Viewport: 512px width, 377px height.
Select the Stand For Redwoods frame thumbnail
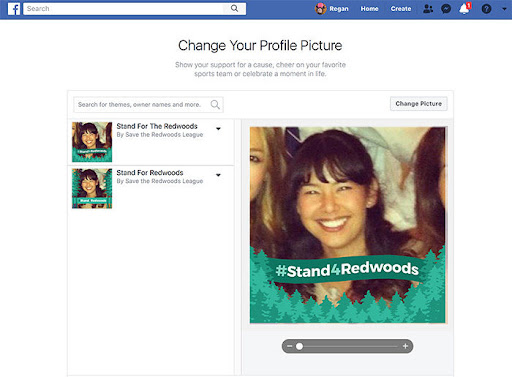(x=92, y=188)
